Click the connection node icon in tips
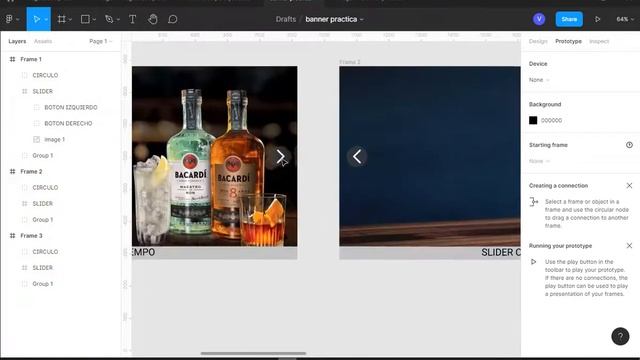The image size is (640, 360). [534, 202]
